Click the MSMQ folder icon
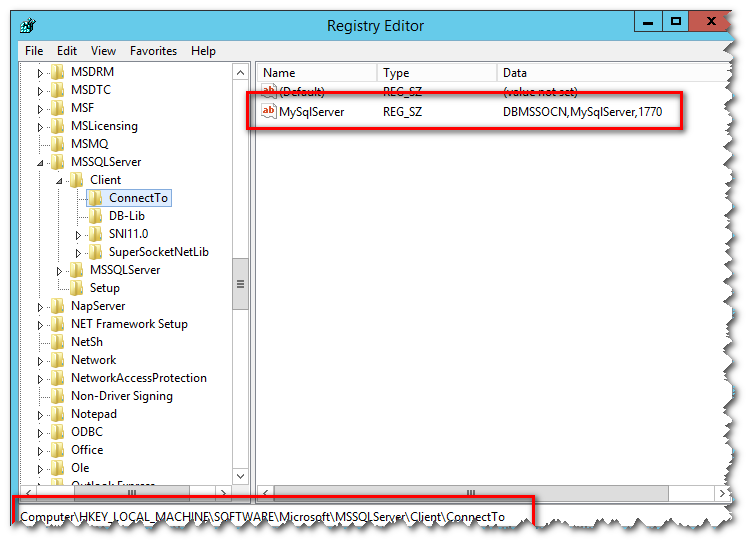The height and width of the screenshot is (546, 752). click(58, 144)
